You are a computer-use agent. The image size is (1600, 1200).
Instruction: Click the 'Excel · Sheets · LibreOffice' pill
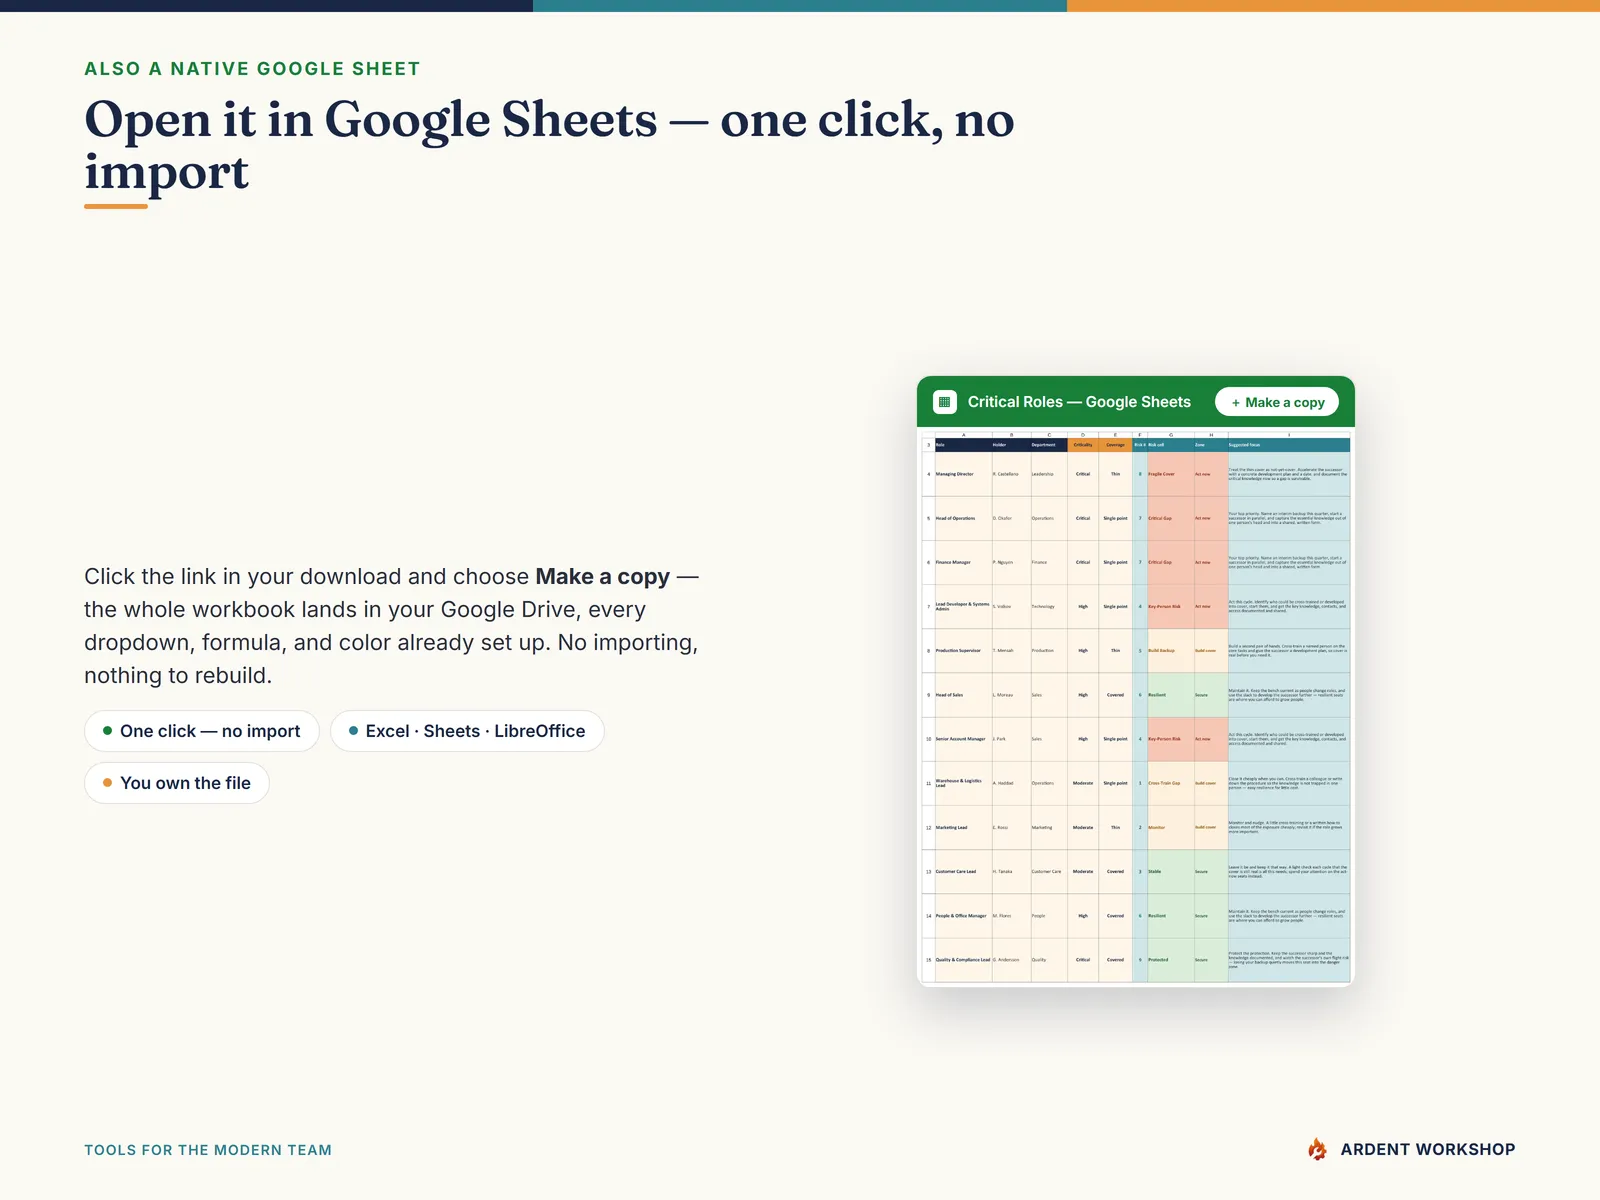[x=467, y=731]
